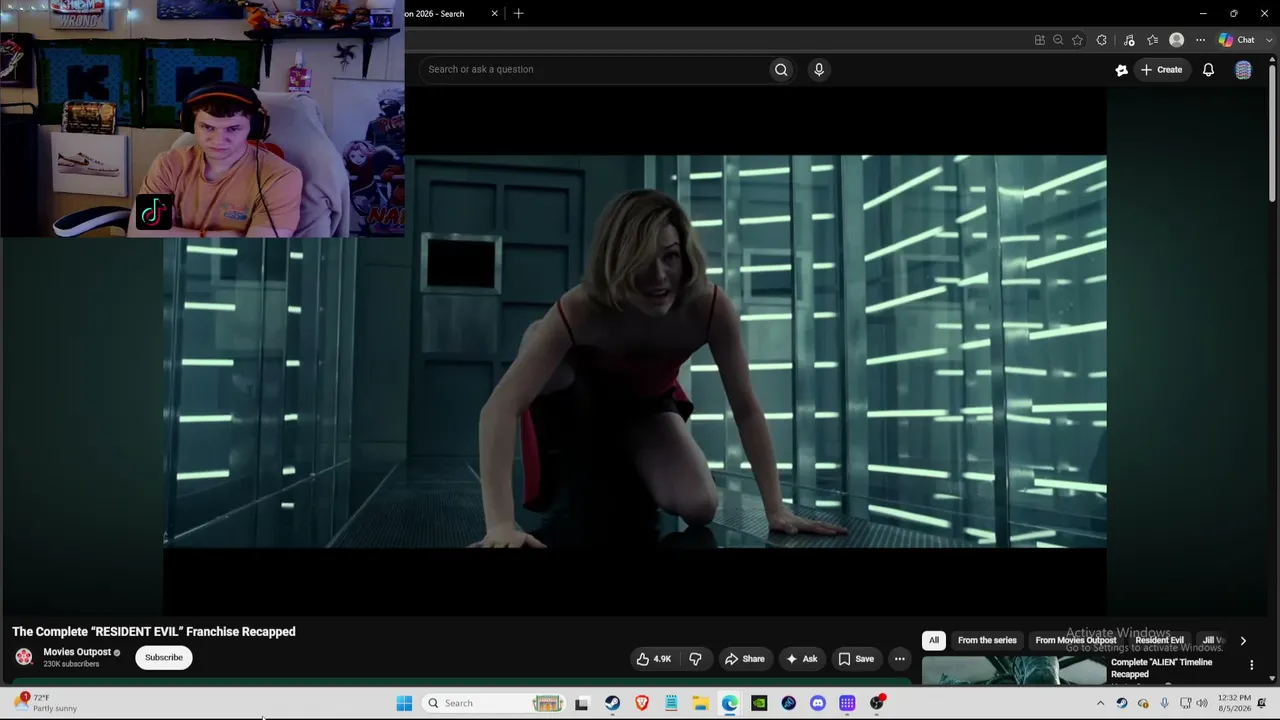This screenshot has height=720, width=1280.
Task: Switch to Microsoft Edge in the taskbar
Action: pos(730,703)
